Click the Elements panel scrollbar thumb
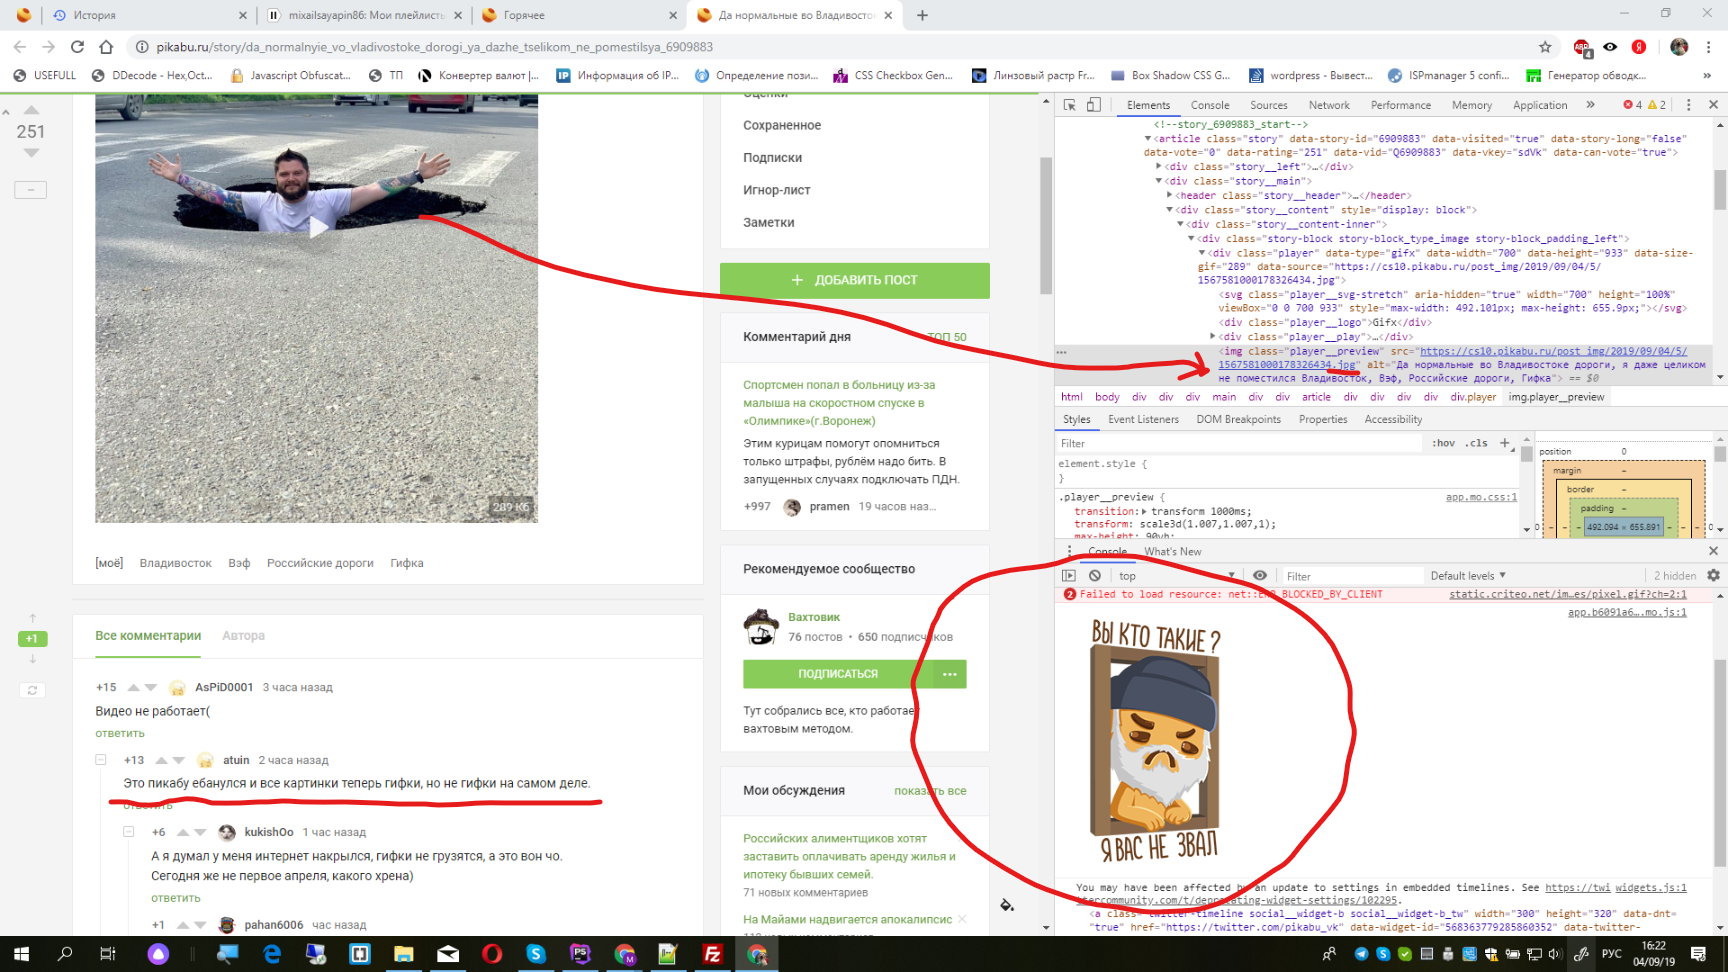 point(1720,190)
